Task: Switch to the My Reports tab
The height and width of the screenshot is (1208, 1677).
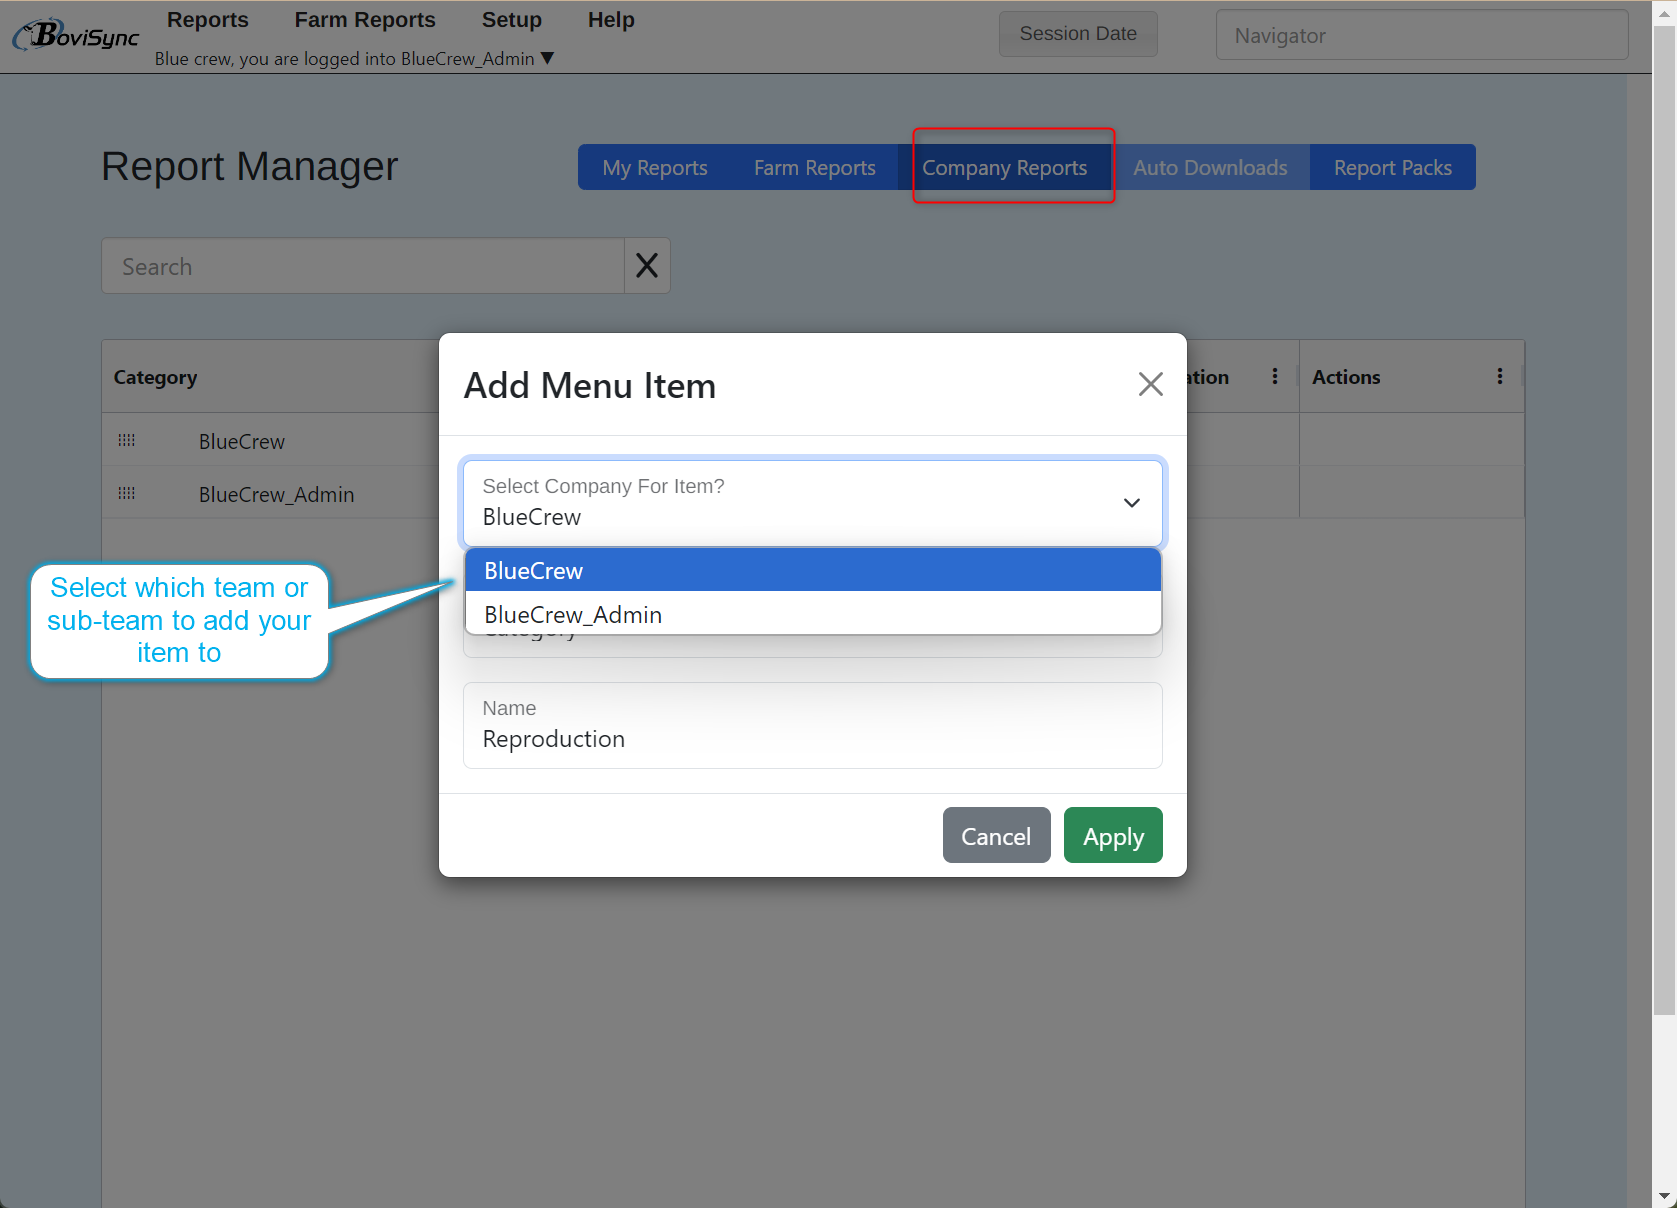Action: pyautogui.click(x=655, y=167)
